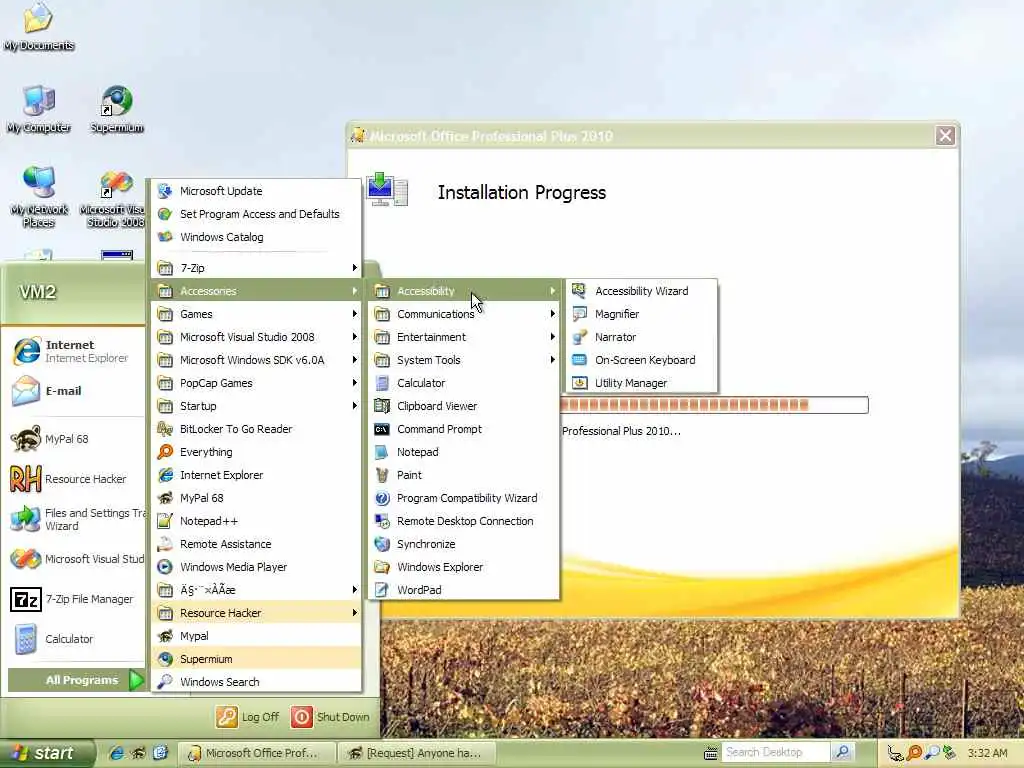This screenshot has width=1024, height=768.
Task: Expand Microsoft Windows SDK v6.0A folder
Action: pos(257,360)
